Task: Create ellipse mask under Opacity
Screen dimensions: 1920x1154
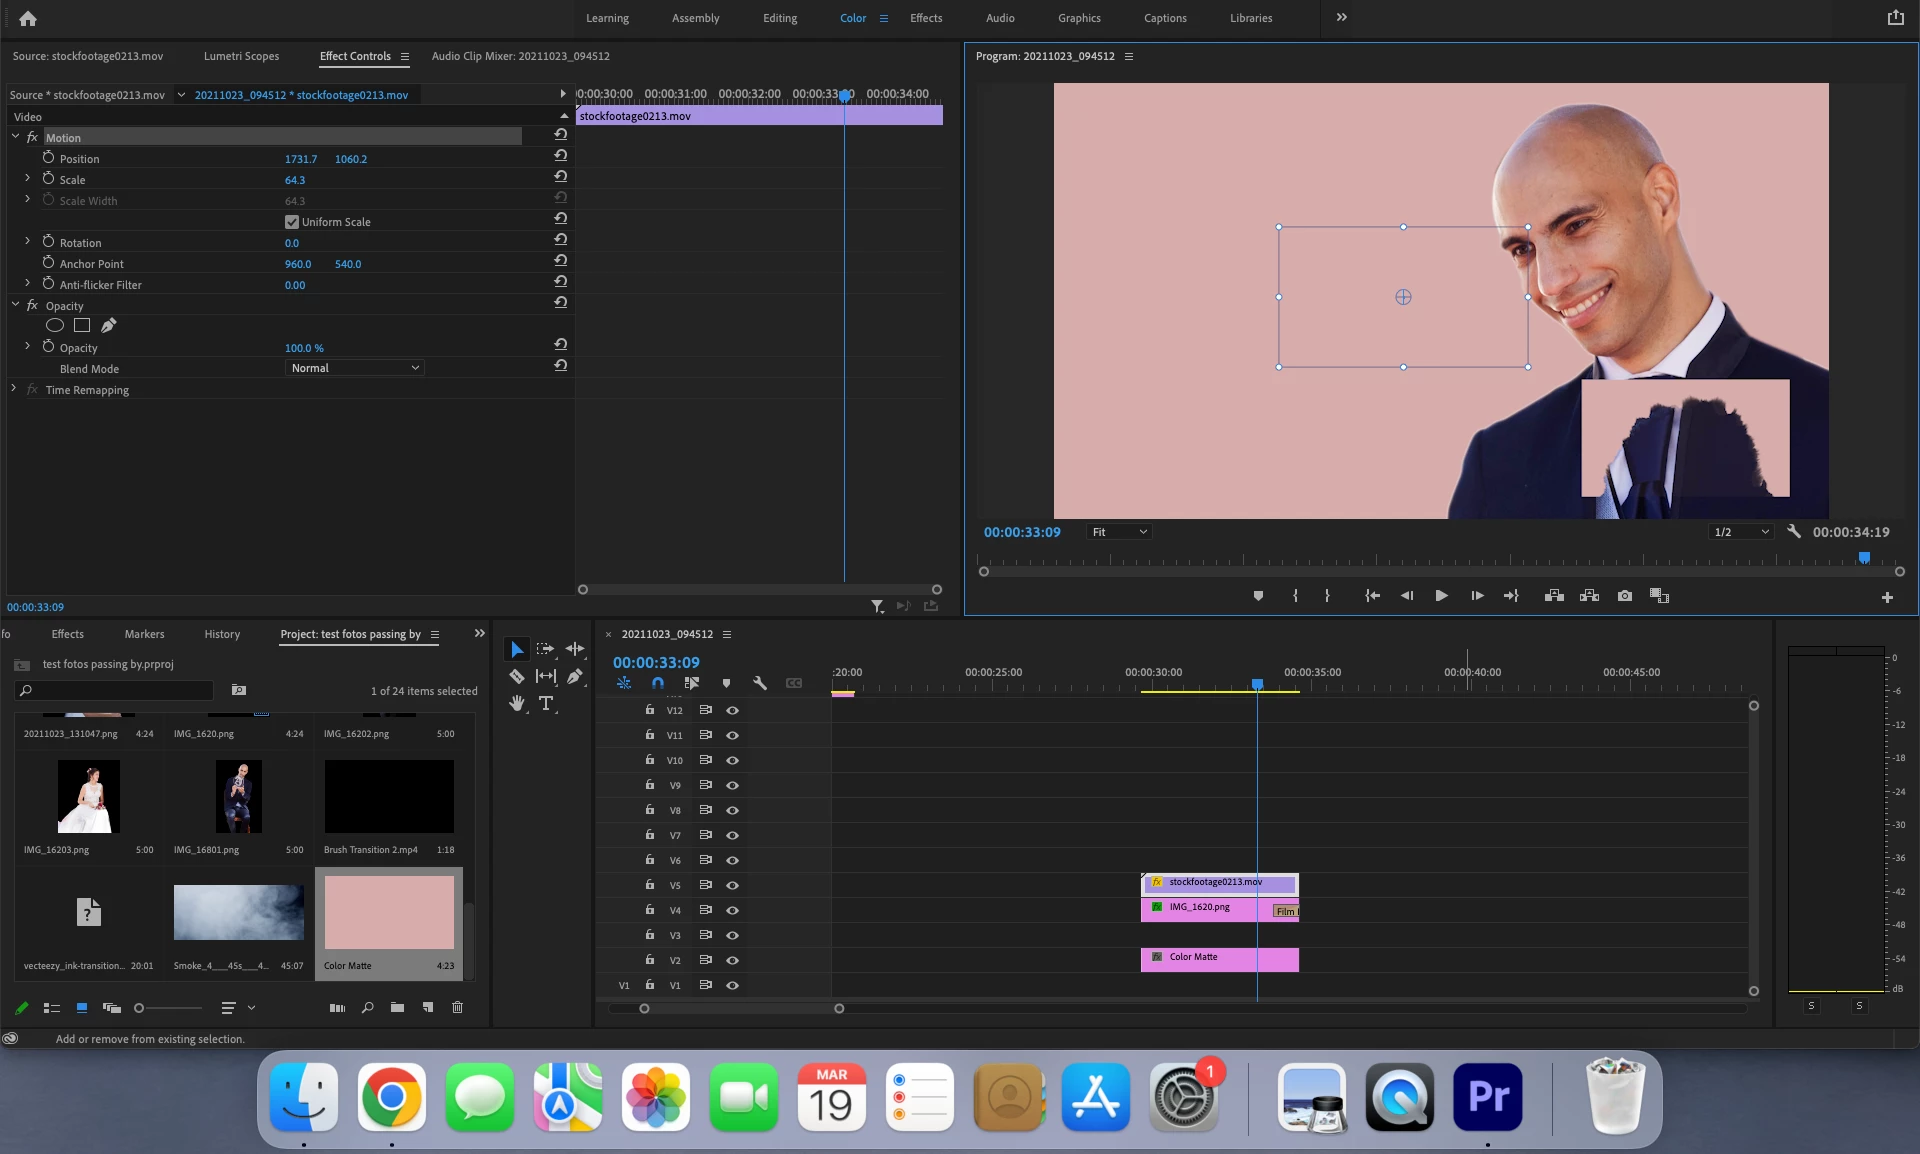Action: [55, 325]
